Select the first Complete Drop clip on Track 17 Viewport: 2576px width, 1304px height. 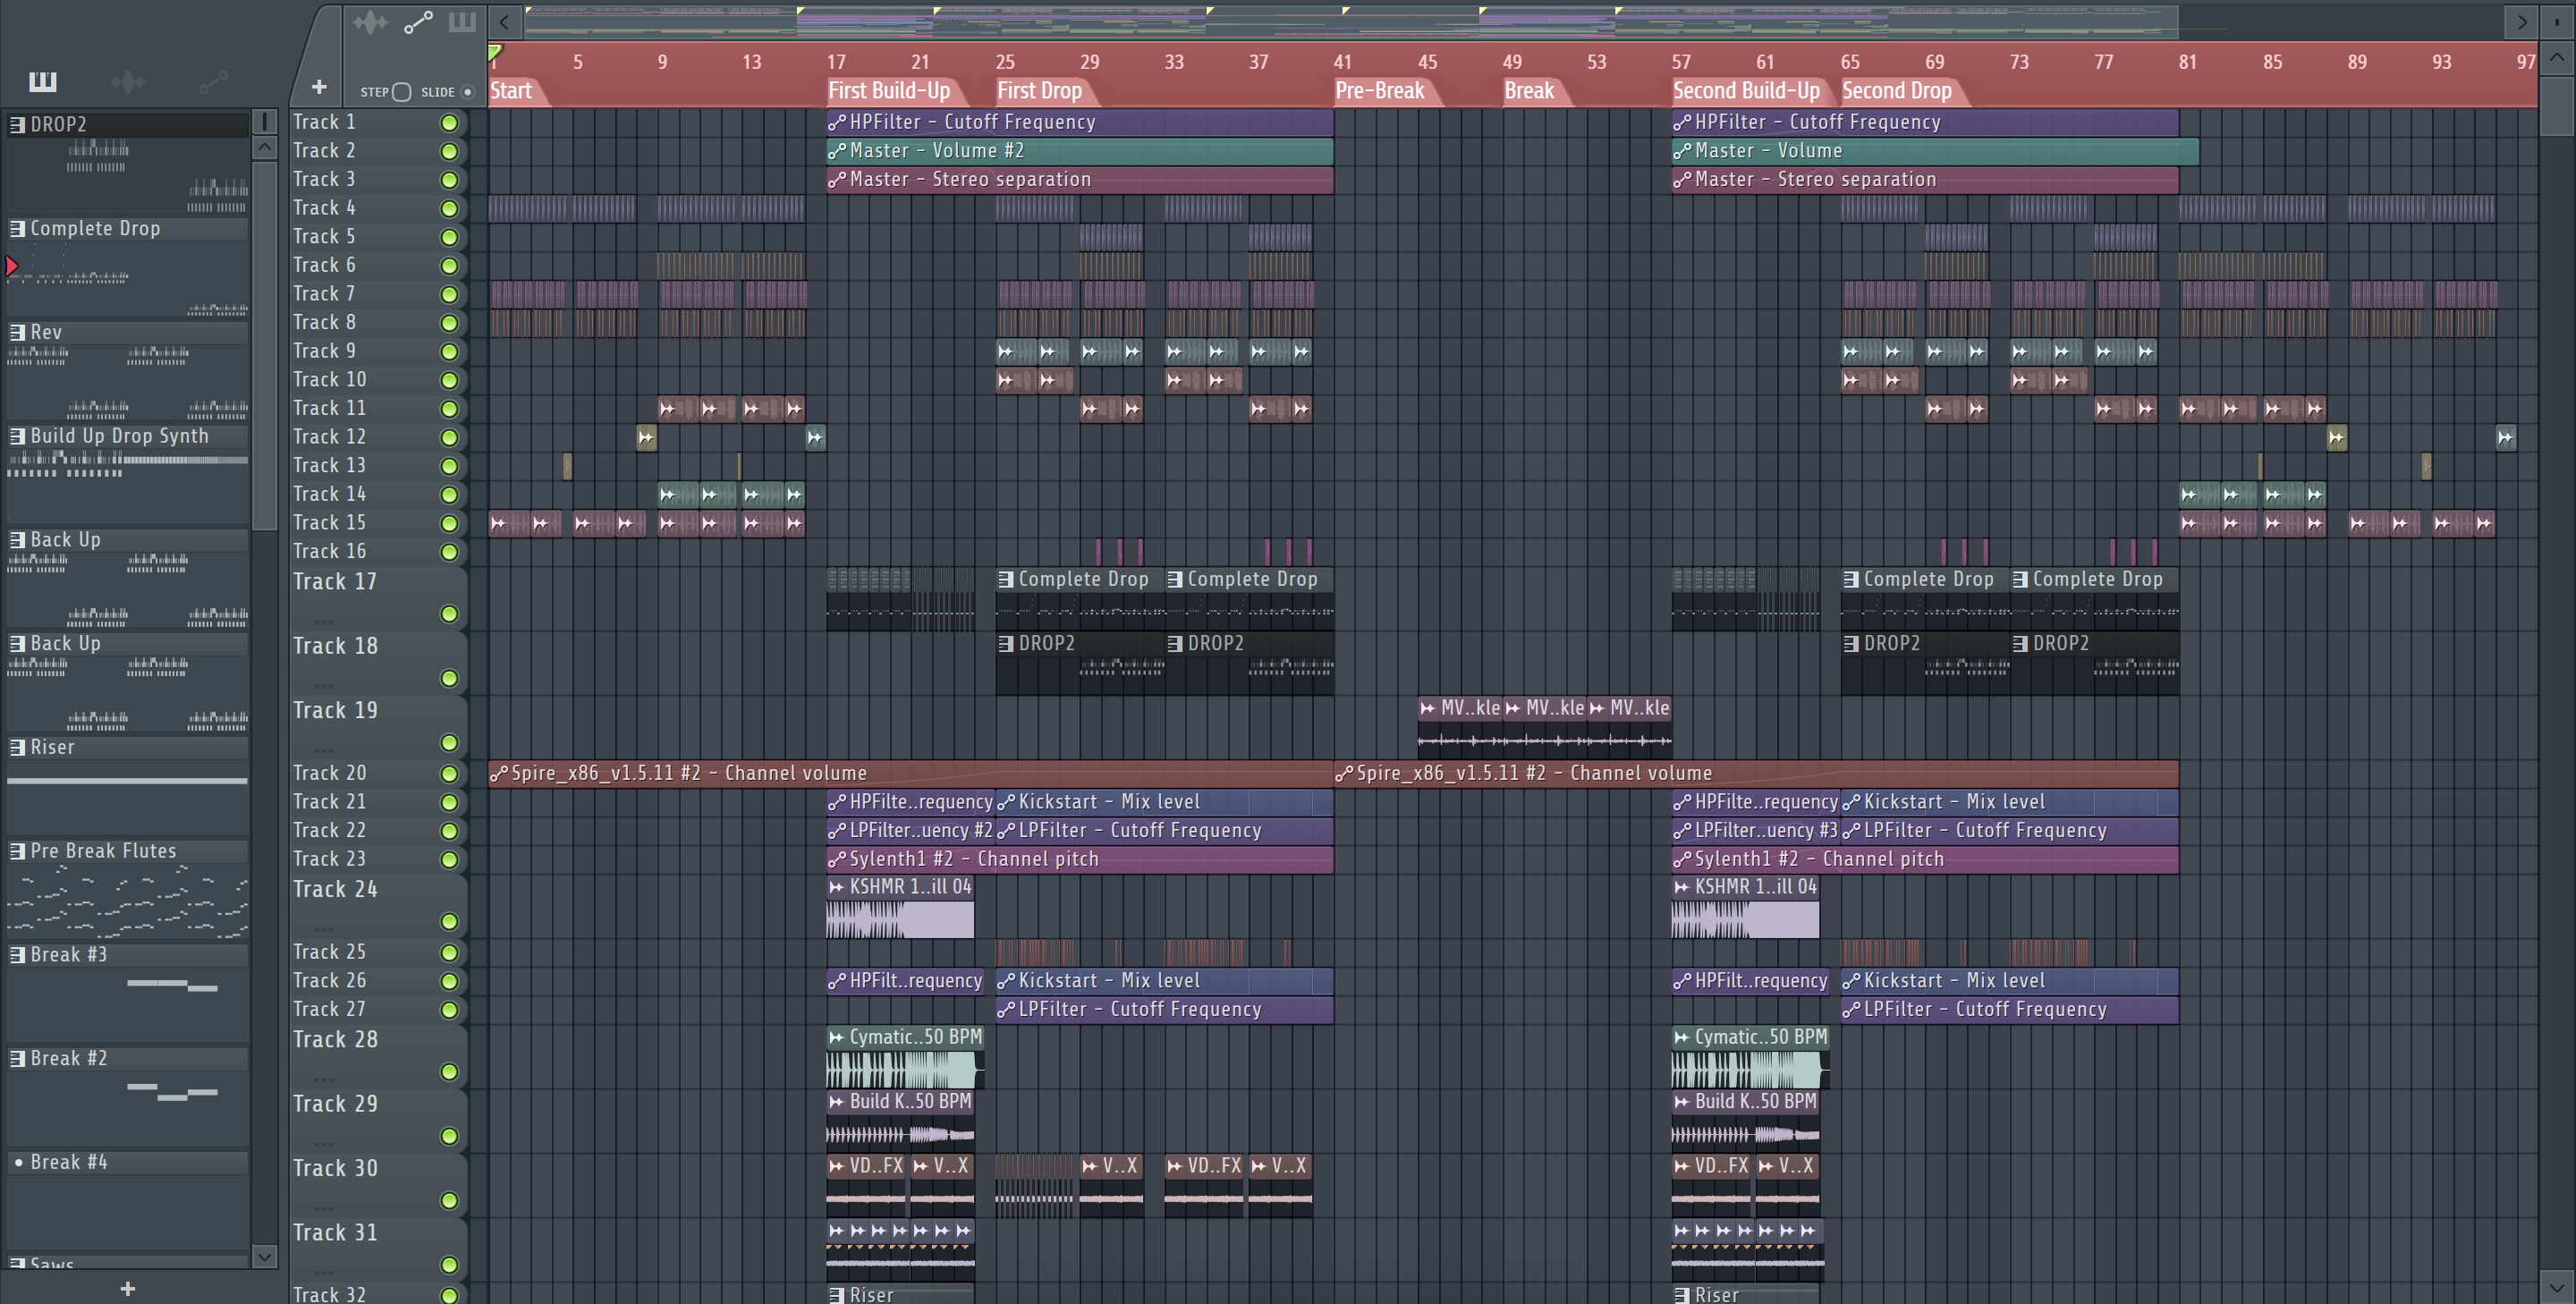coord(1080,598)
